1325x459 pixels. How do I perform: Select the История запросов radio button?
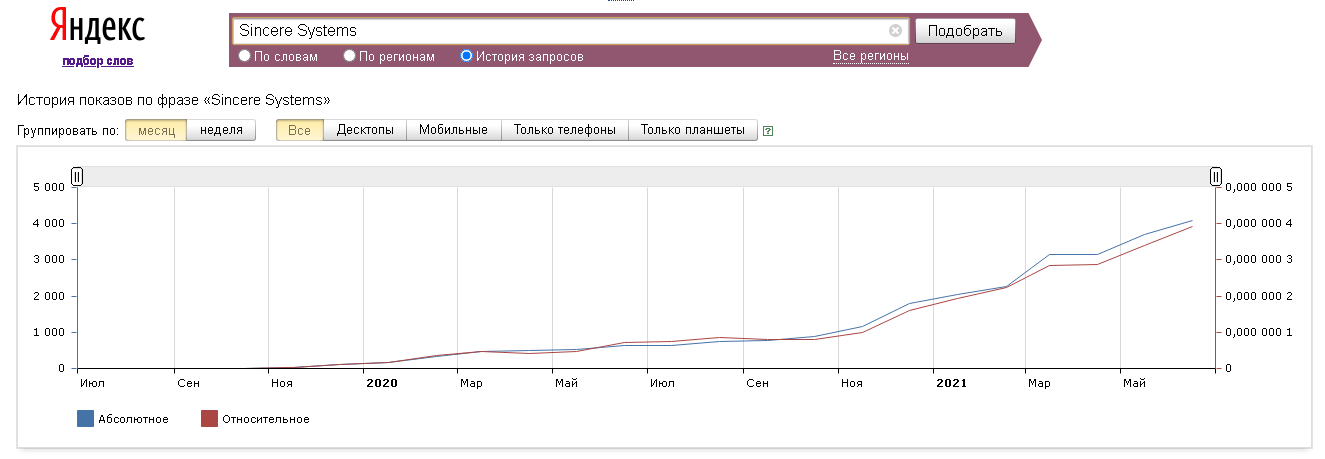click(466, 56)
